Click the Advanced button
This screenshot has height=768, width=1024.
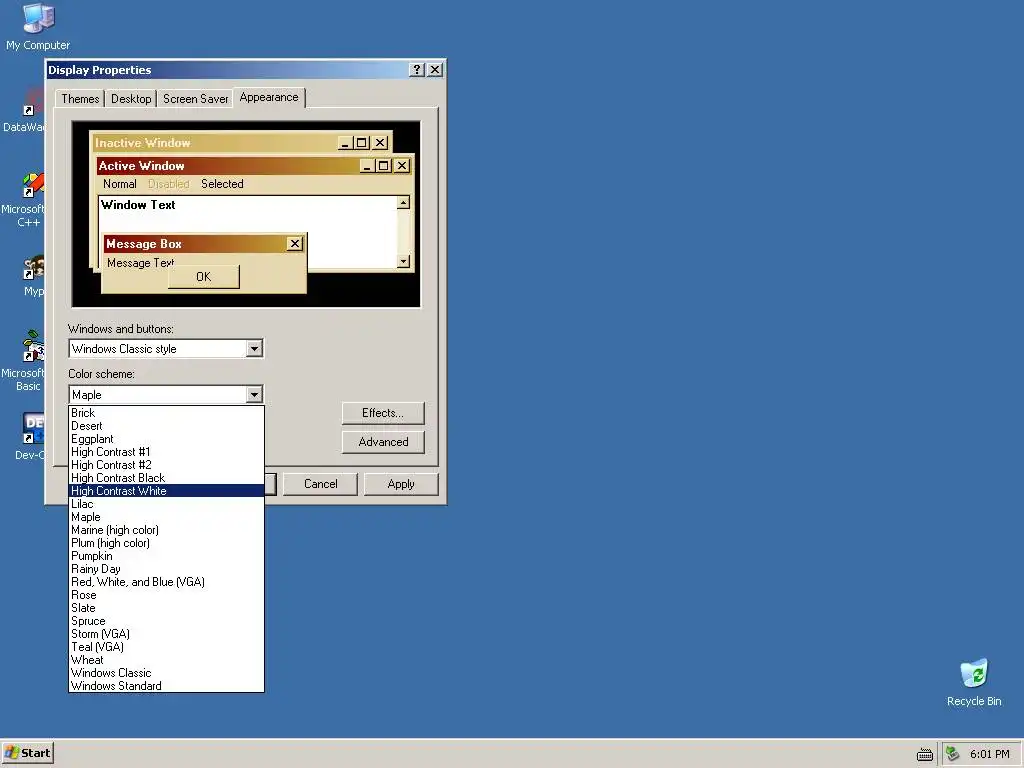point(383,442)
